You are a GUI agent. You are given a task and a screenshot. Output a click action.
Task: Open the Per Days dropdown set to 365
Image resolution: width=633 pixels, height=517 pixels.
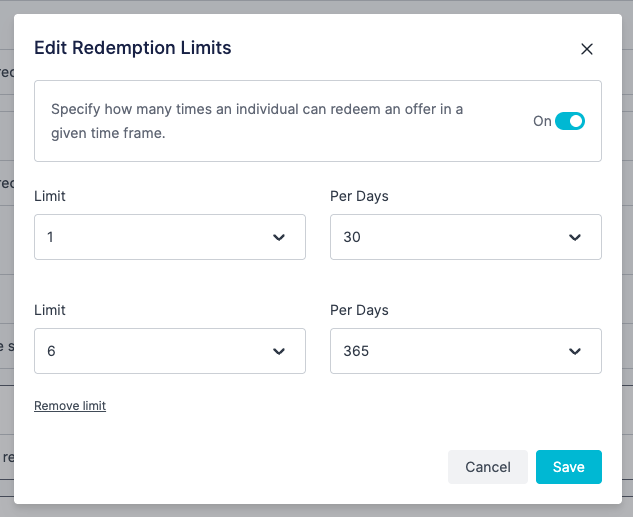(x=466, y=351)
